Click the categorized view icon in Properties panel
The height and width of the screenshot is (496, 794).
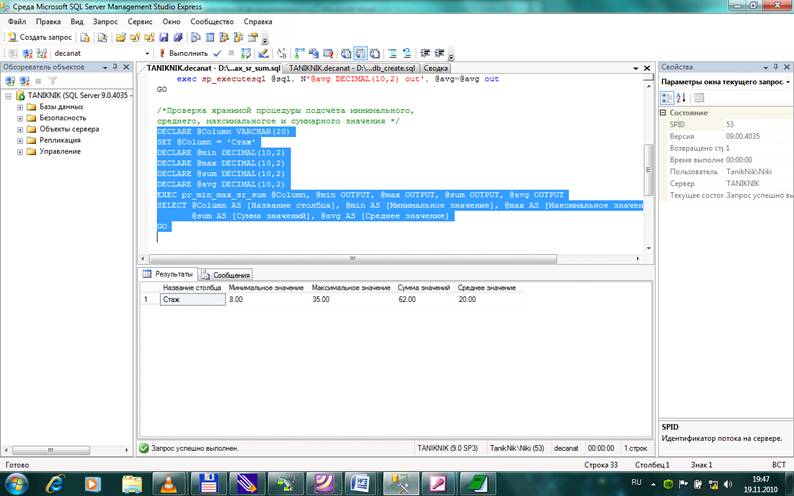[x=667, y=98]
